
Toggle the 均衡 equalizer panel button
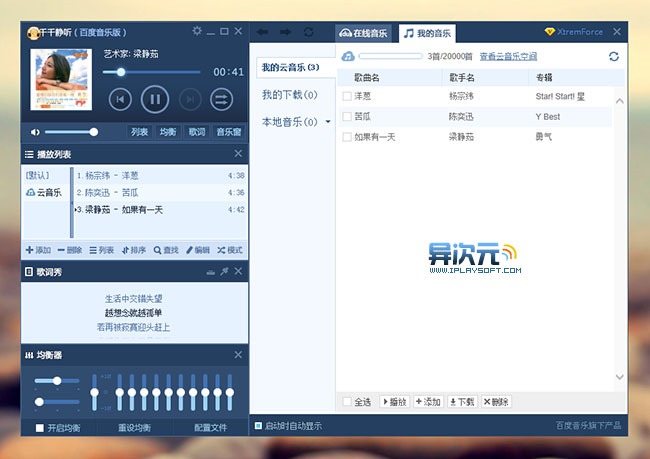coord(168,132)
